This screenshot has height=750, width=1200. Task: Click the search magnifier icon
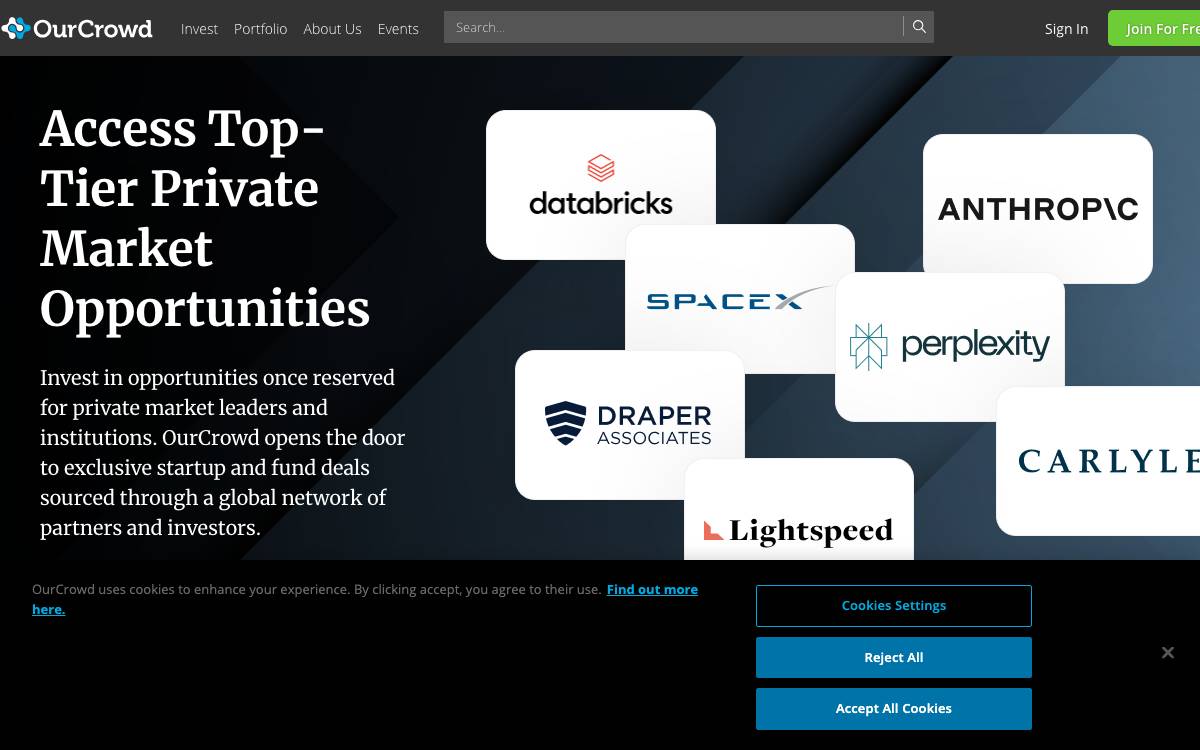(919, 27)
